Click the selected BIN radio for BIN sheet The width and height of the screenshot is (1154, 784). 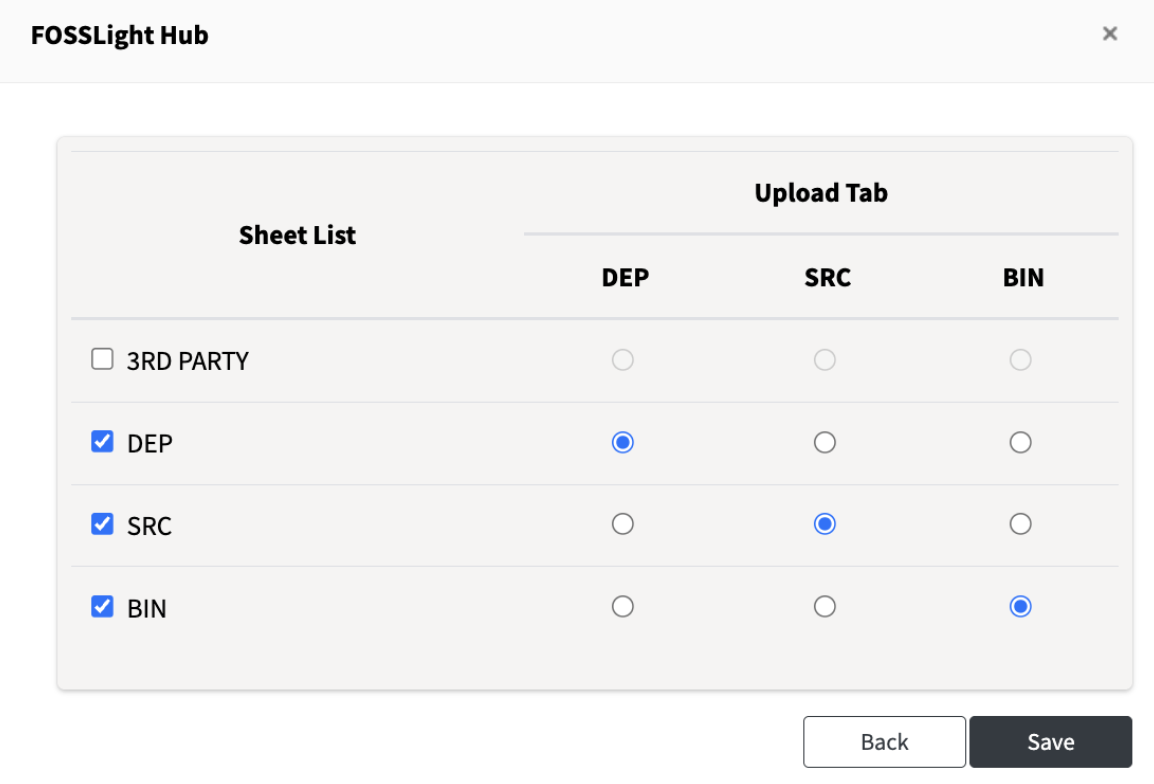point(1021,606)
